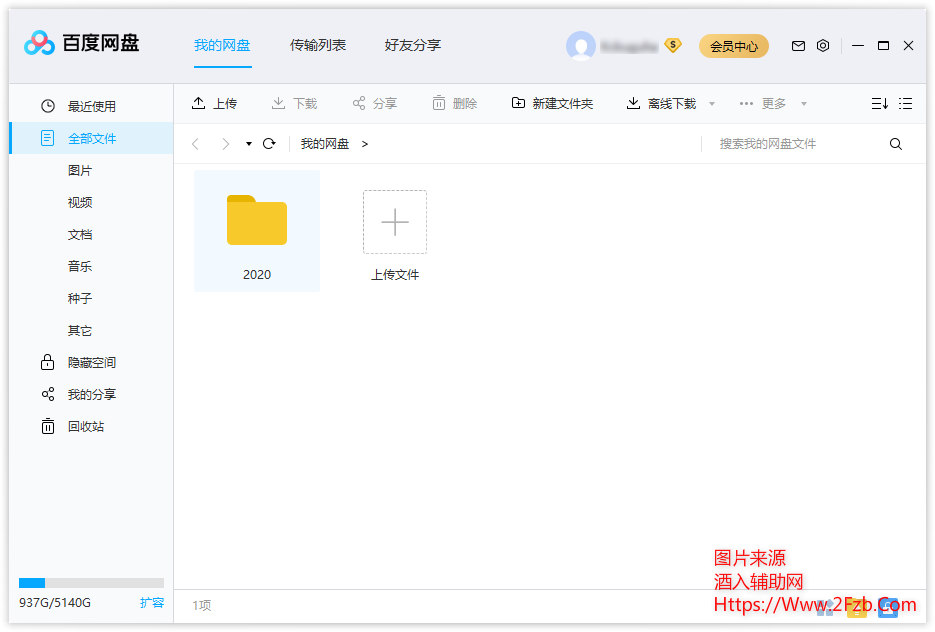The height and width of the screenshot is (632, 935).
Task: Click the search magnifier icon
Action: pyautogui.click(x=896, y=144)
